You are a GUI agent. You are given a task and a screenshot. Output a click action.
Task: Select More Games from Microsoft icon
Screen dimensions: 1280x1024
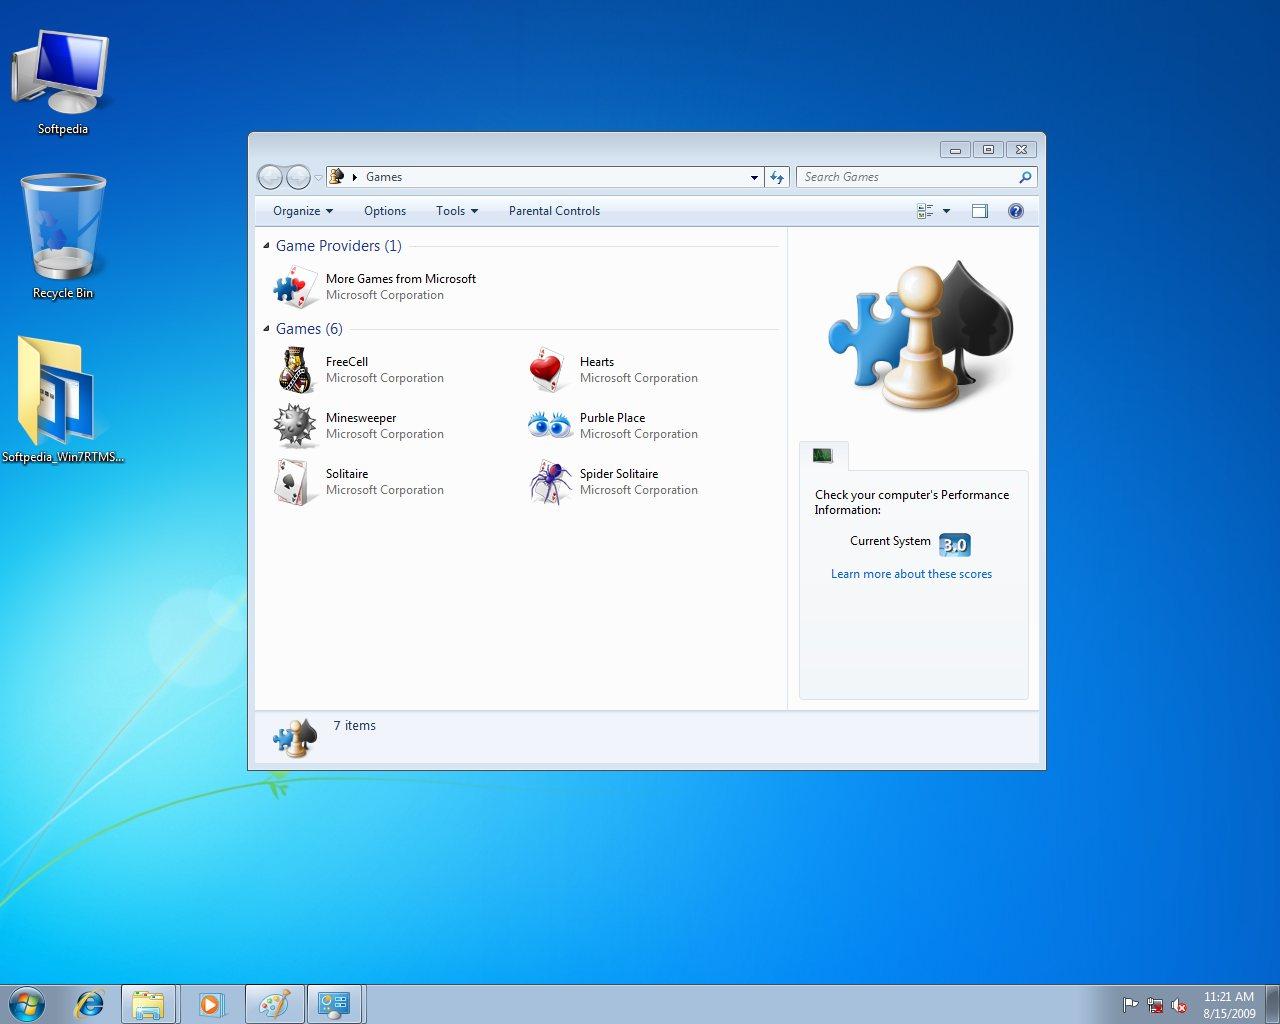tap(294, 287)
